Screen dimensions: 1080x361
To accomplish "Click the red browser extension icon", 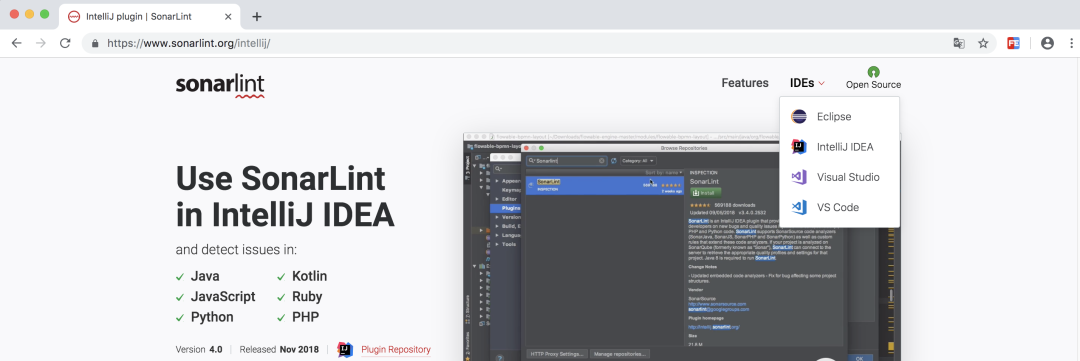I will 1014,43.
